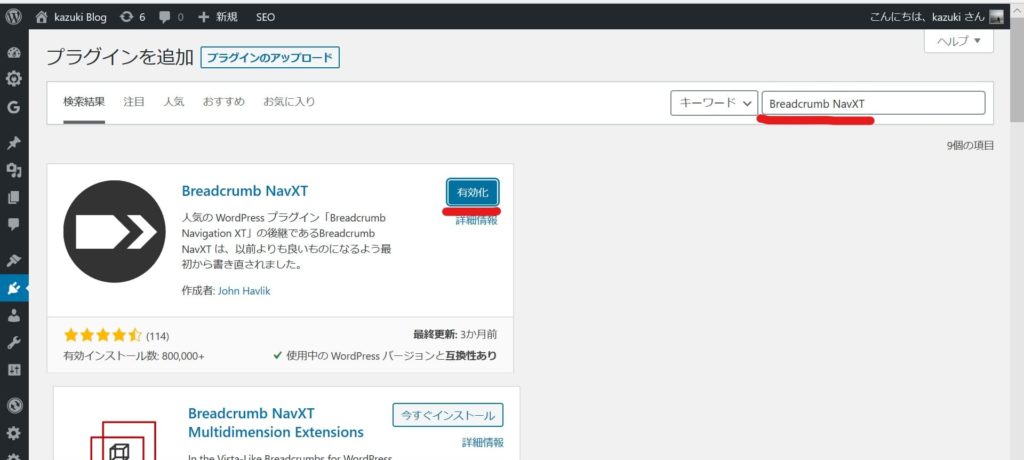Open Breadcrumb NavXT plugin title link

pyautogui.click(x=244, y=191)
